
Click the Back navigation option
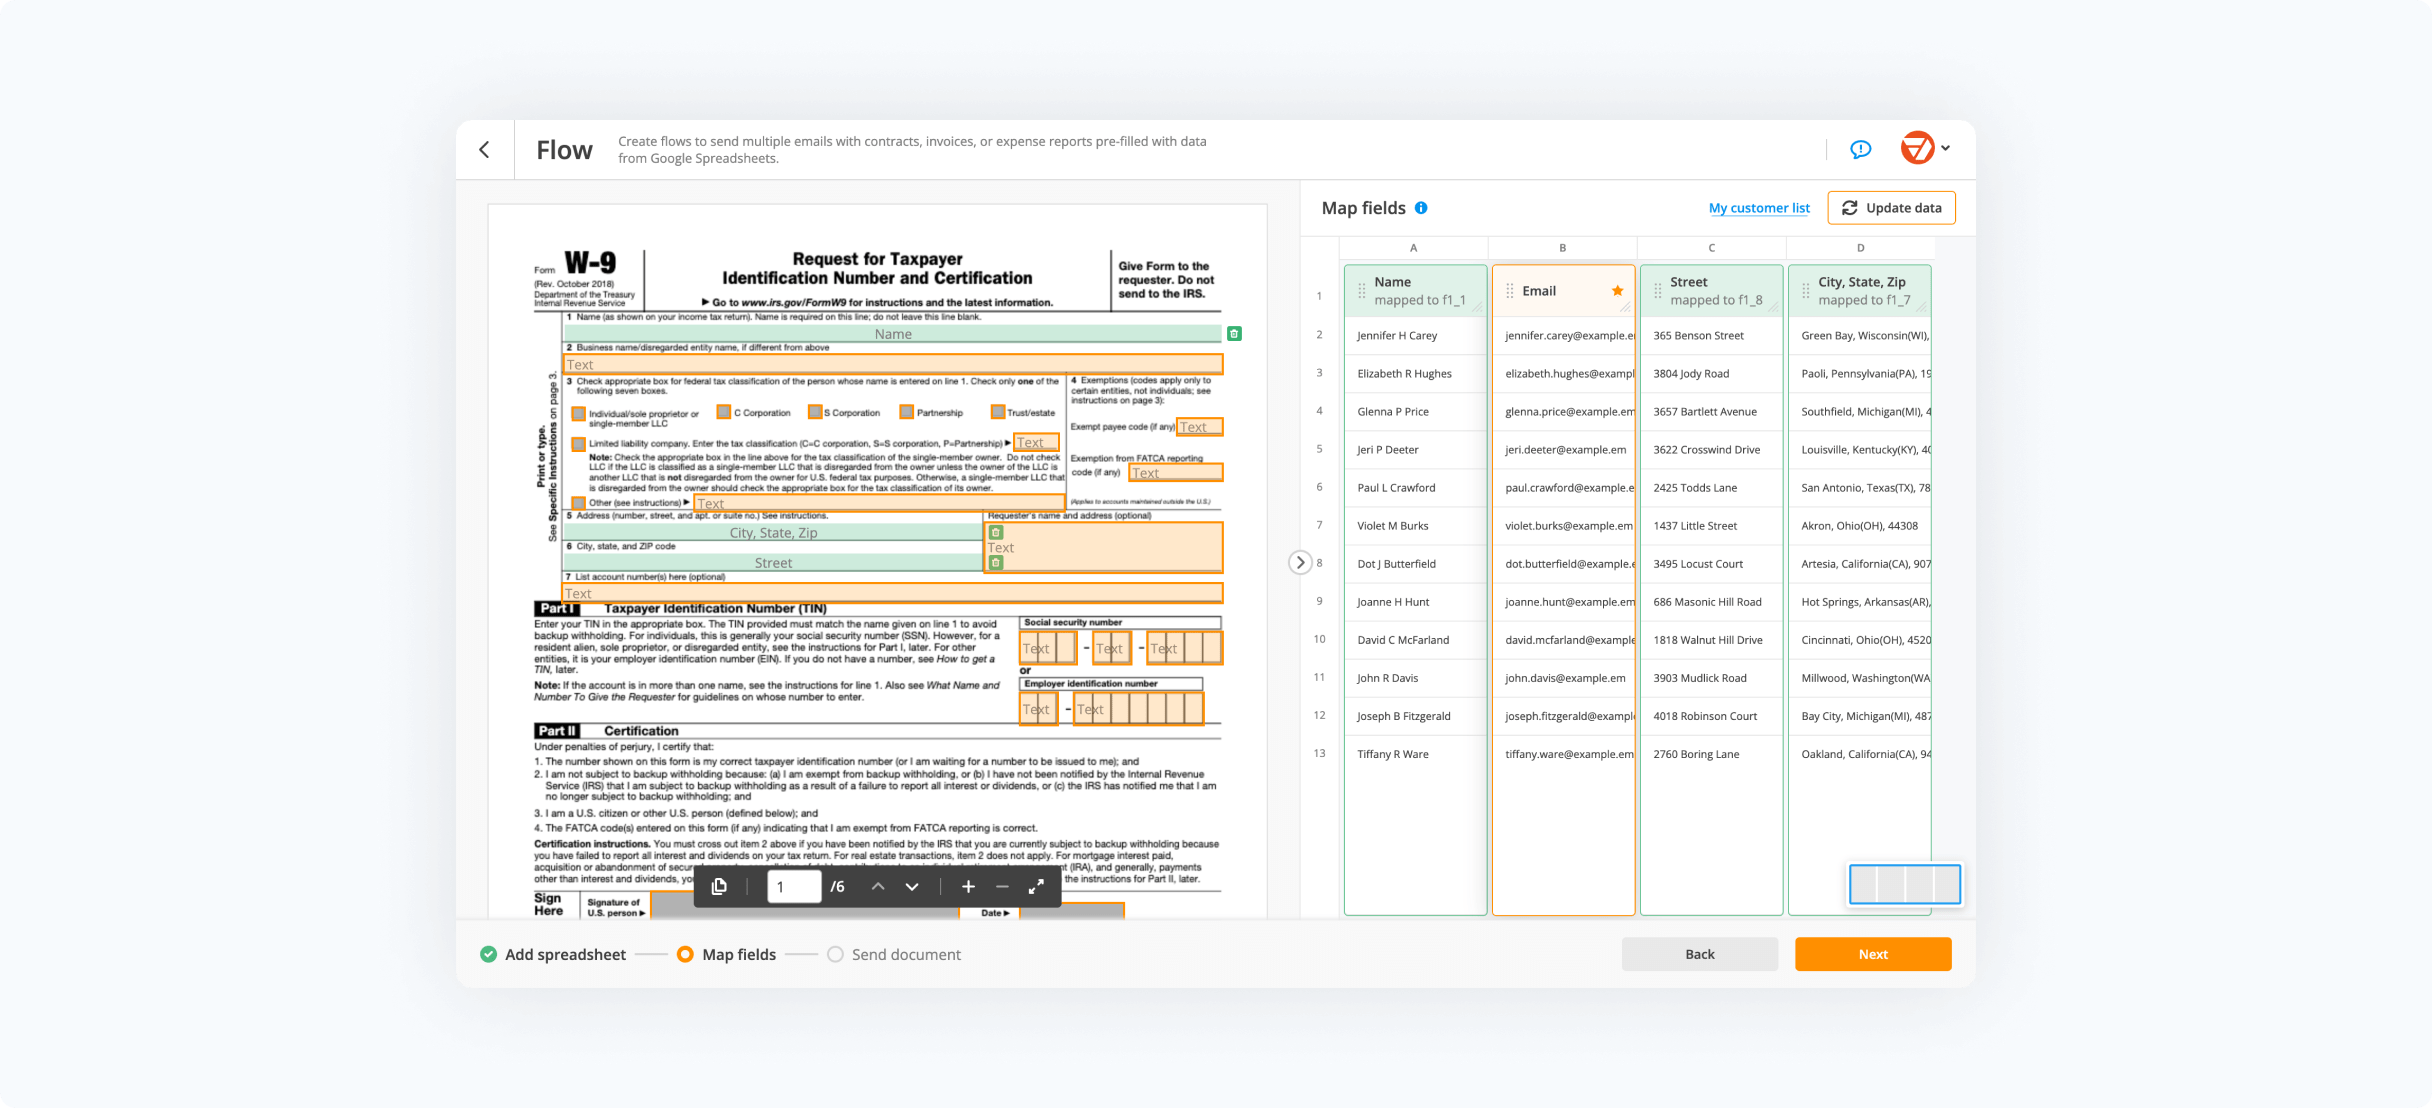pos(1699,954)
